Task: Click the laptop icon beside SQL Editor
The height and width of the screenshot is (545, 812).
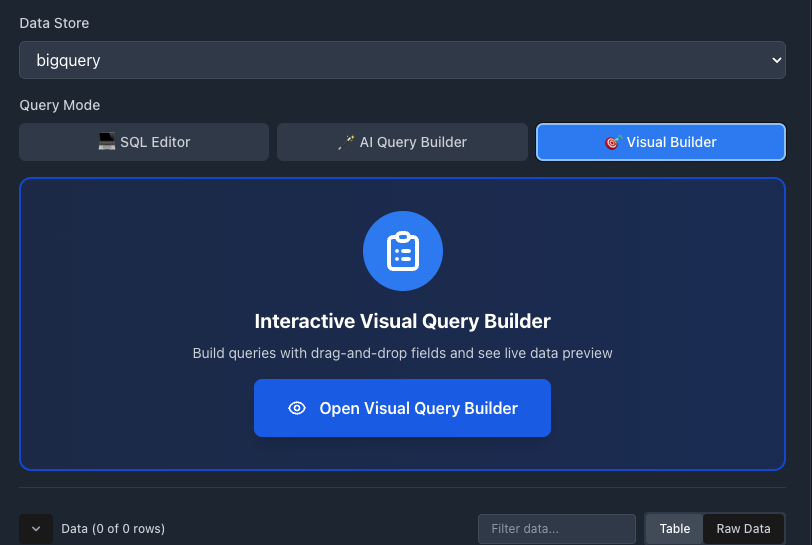Action: pyautogui.click(x=107, y=142)
